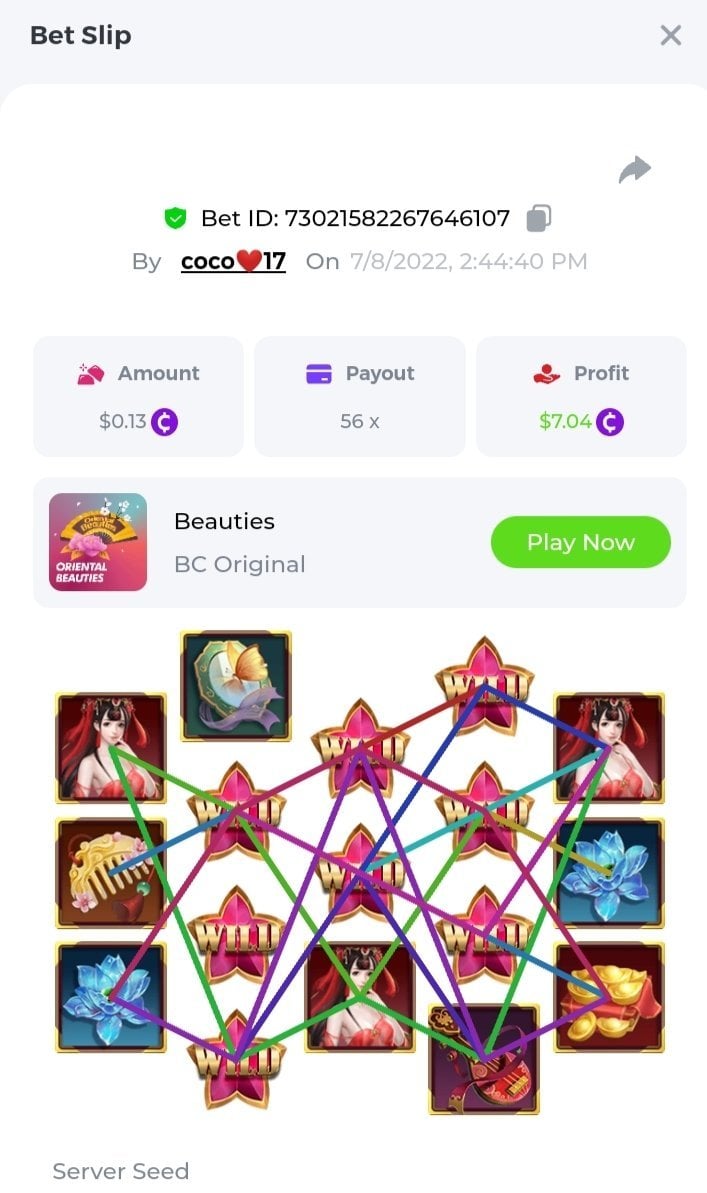Click the Bet ID number text

[x=396, y=218]
